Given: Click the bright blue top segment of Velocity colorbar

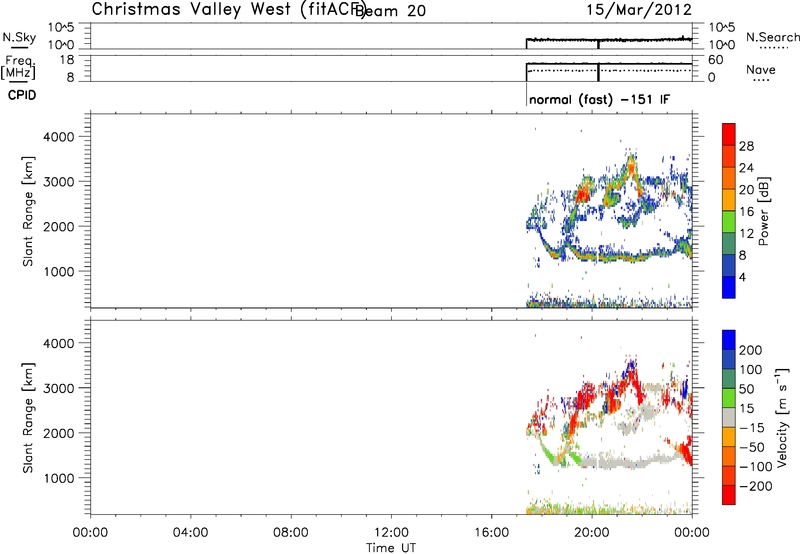Looking at the screenshot, I should pyautogui.click(x=729, y=340).
